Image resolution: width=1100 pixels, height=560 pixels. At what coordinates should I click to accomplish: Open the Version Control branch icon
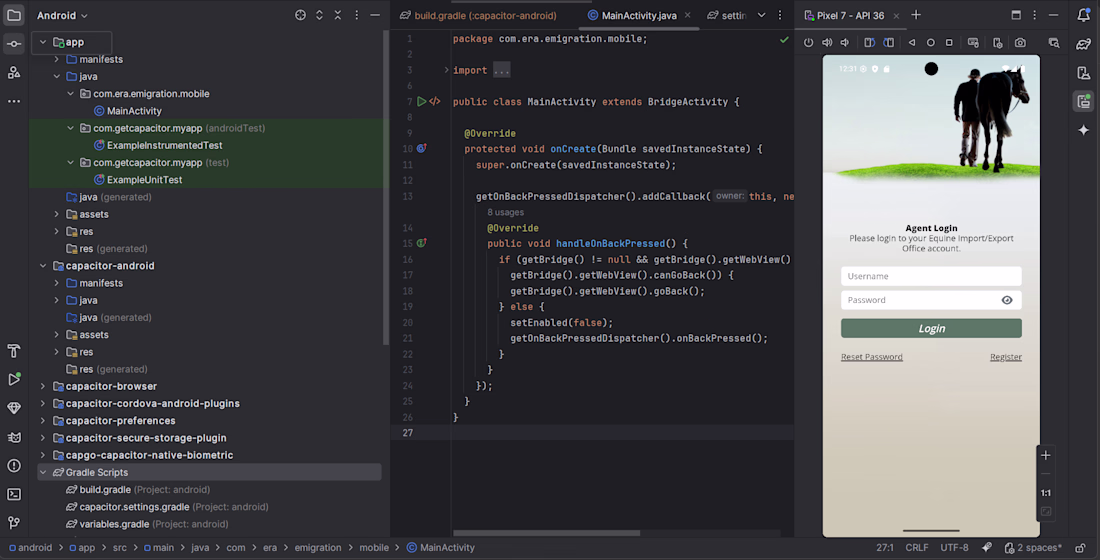coord(14,523)
